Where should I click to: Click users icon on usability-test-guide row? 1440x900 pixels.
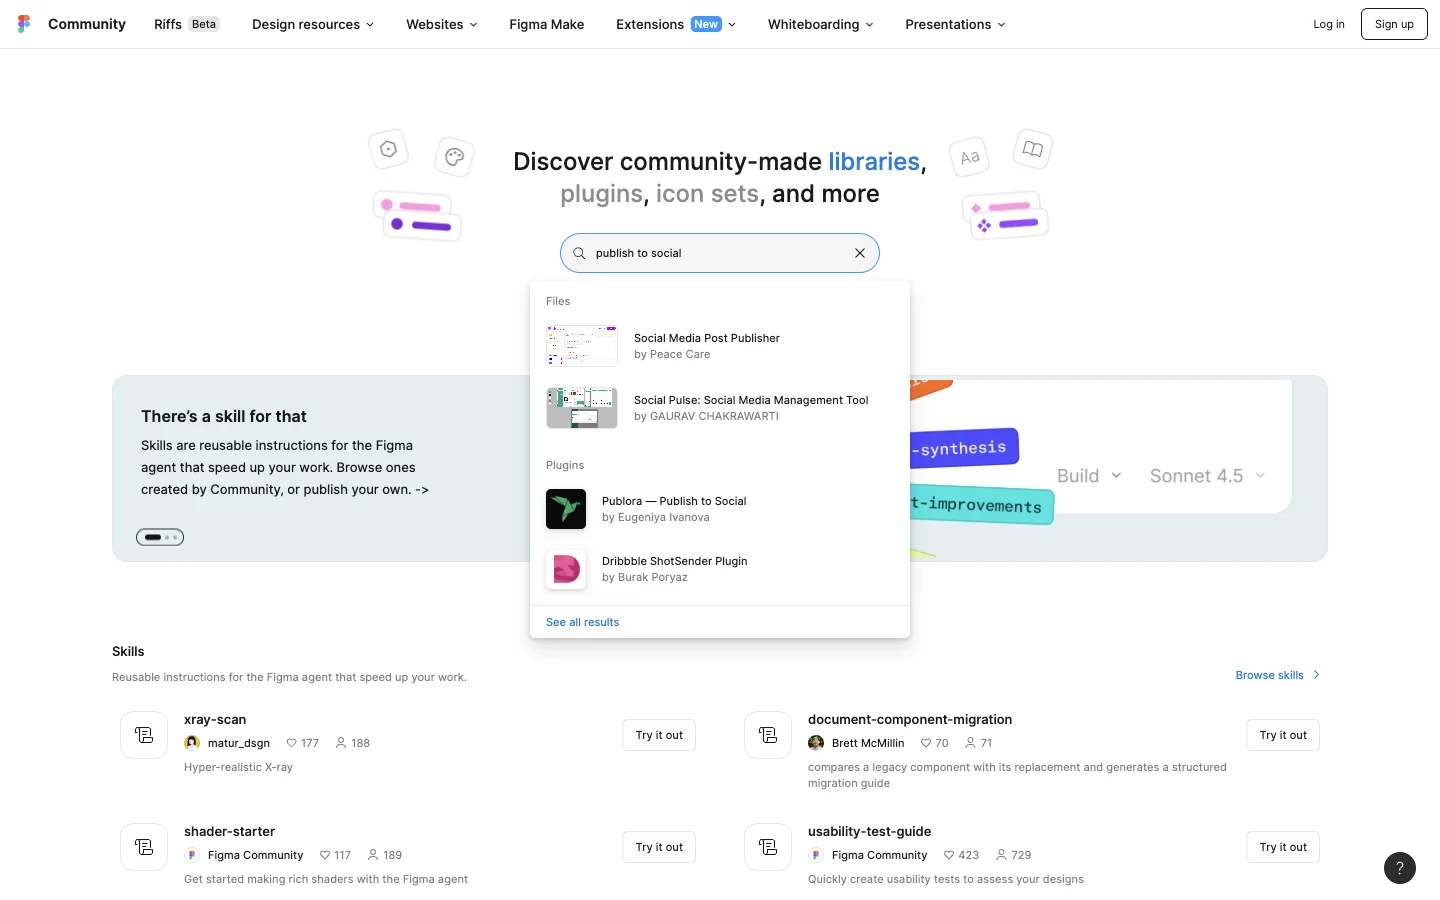pos(1001,855)
